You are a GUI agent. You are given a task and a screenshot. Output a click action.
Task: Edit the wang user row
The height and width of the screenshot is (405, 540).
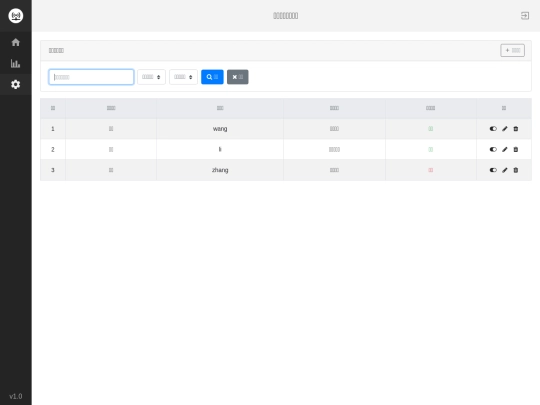[x=505, y=129]
